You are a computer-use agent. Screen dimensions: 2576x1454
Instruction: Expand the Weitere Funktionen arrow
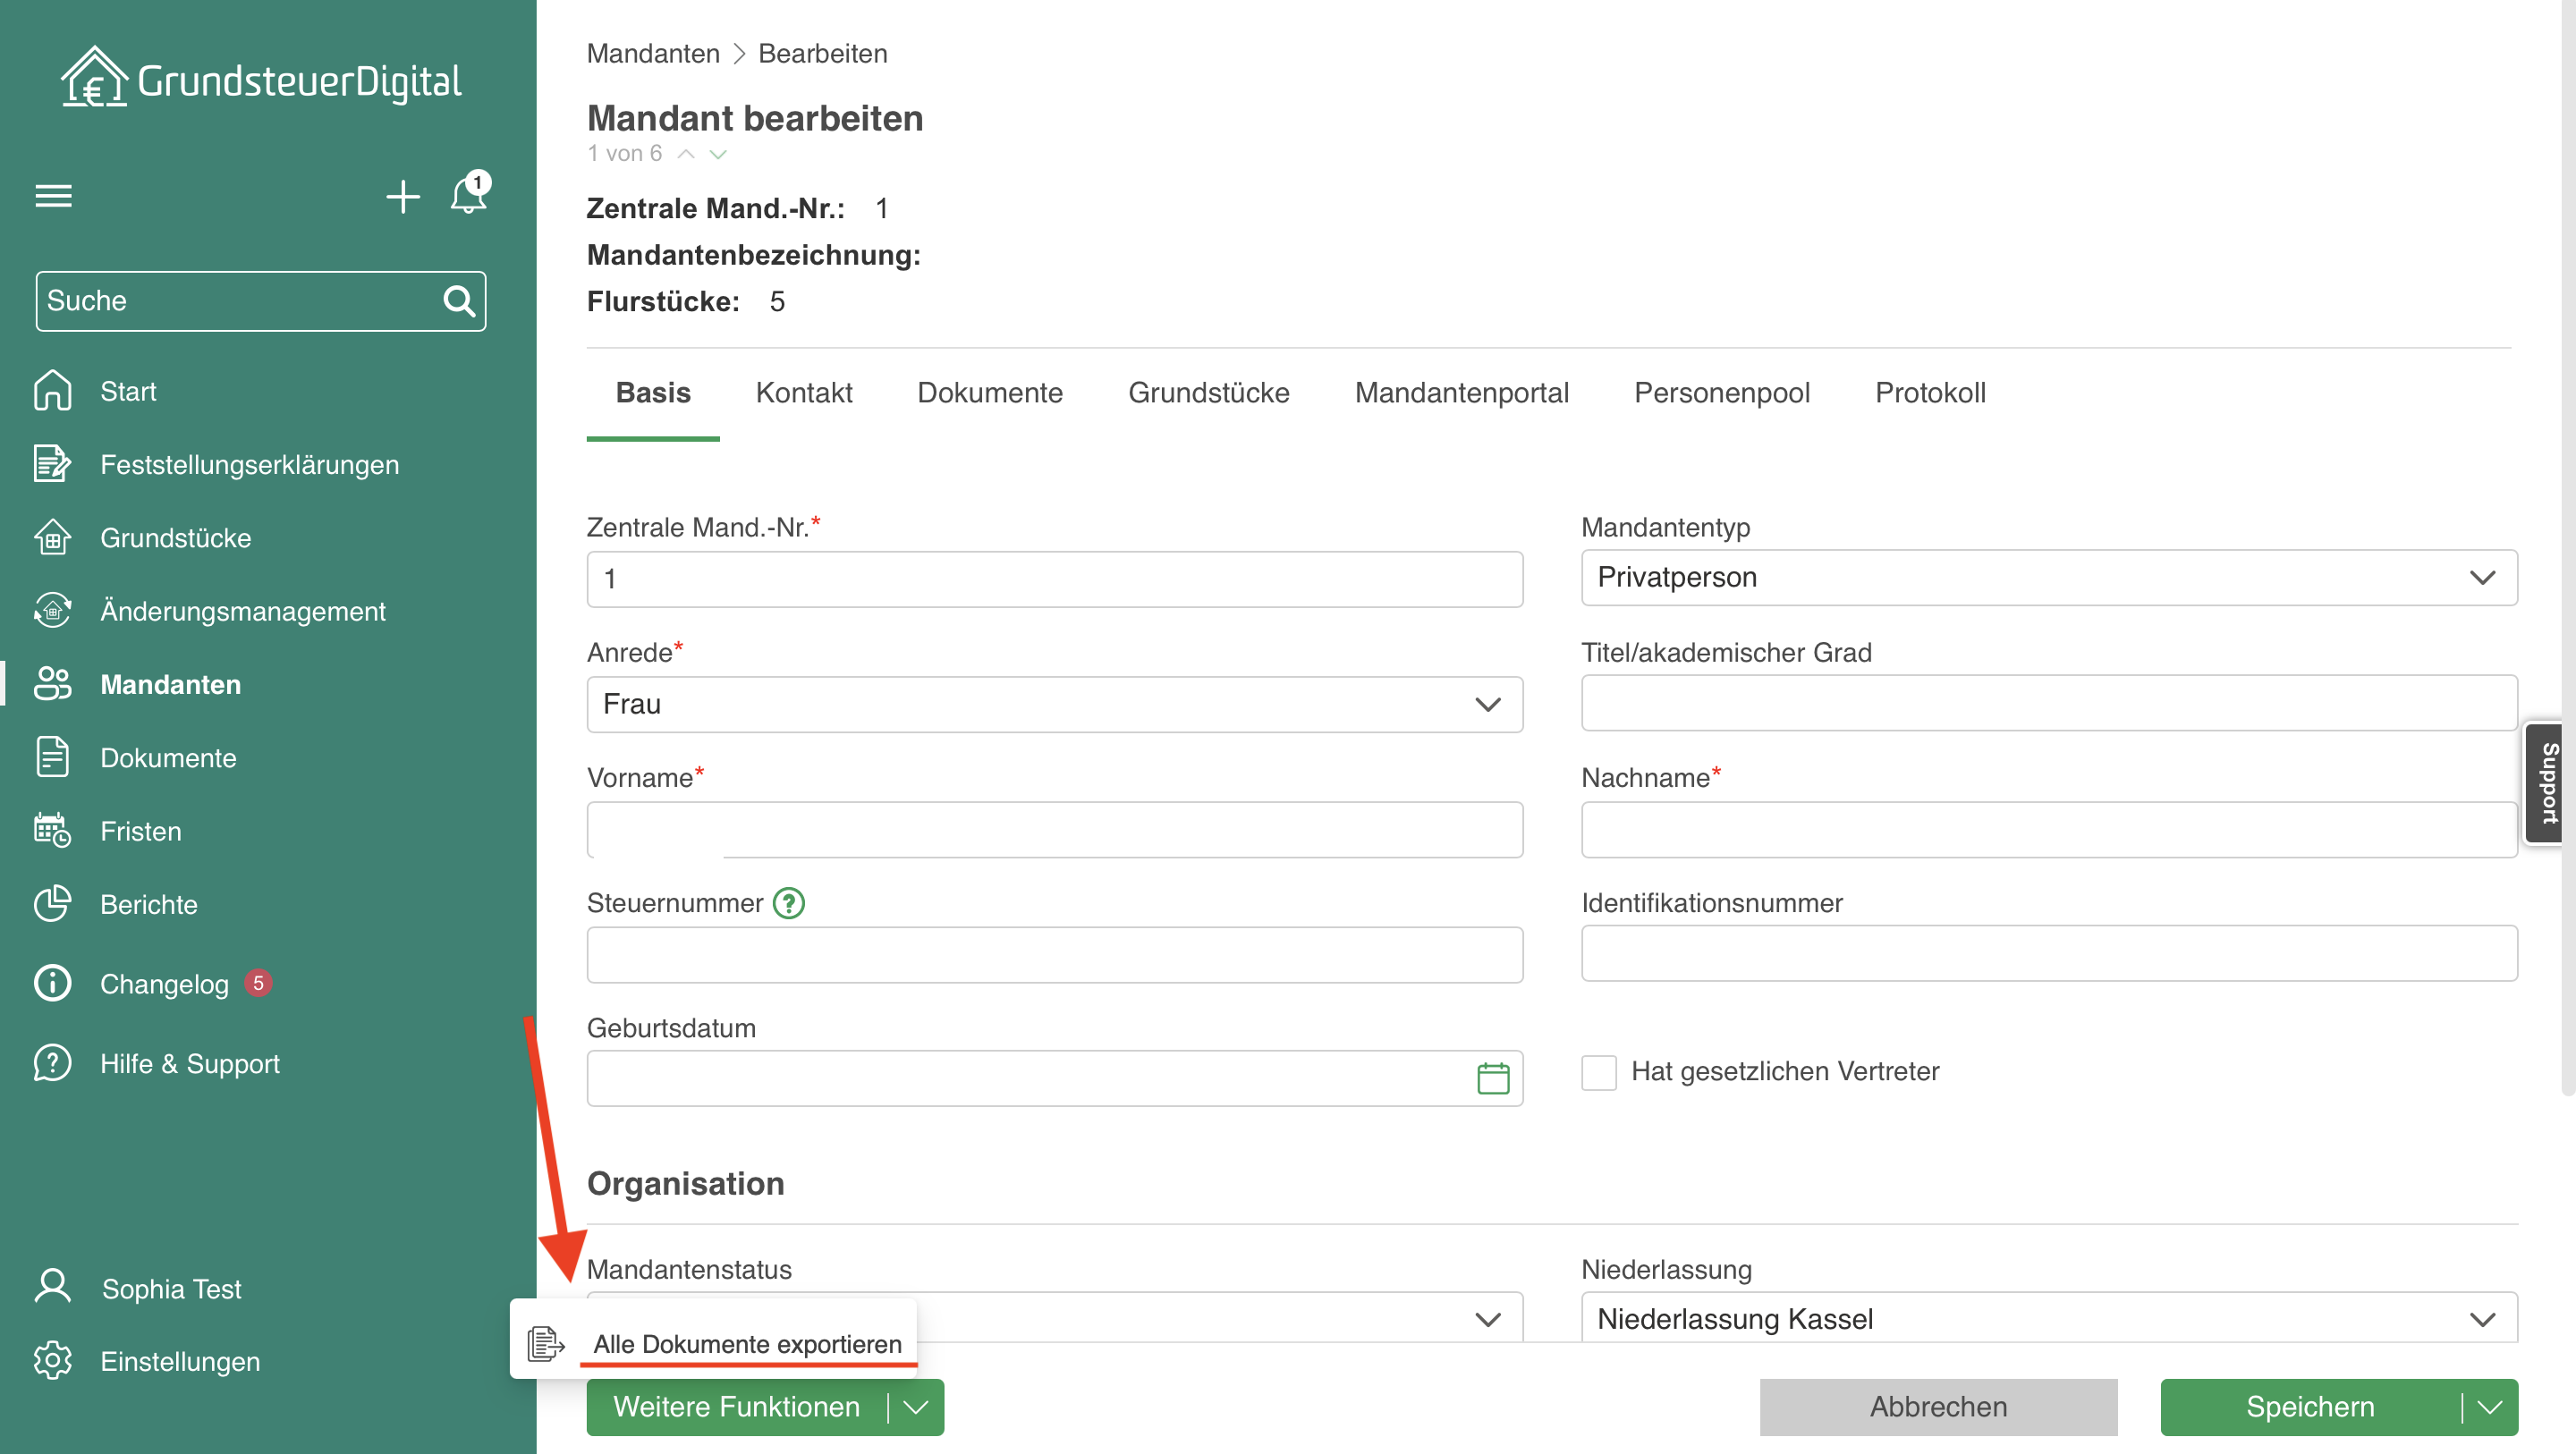pos(916,1407)
